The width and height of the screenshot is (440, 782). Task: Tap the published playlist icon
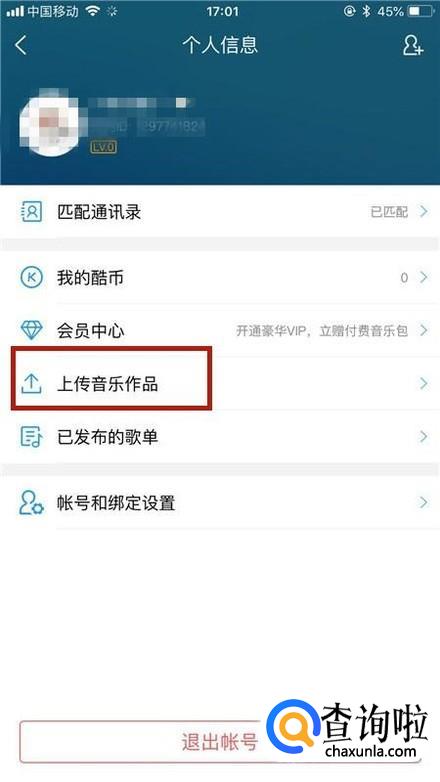pyautogui.click(x=31, y=436)
